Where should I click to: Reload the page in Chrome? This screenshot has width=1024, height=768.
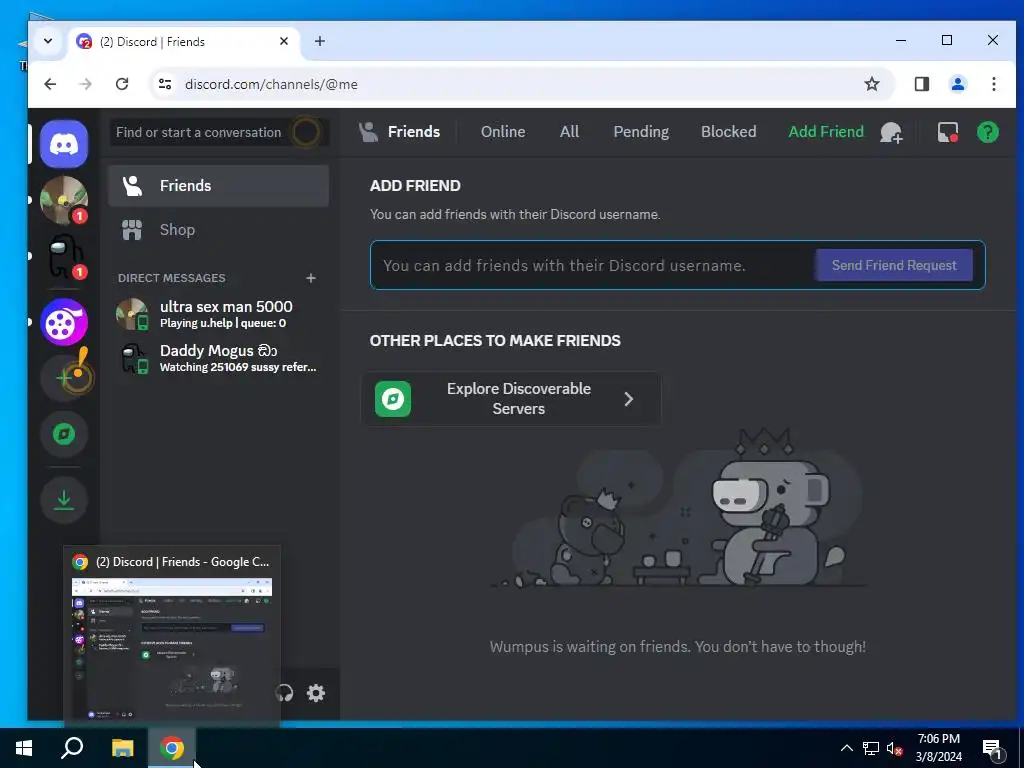[x=122, y=84]
